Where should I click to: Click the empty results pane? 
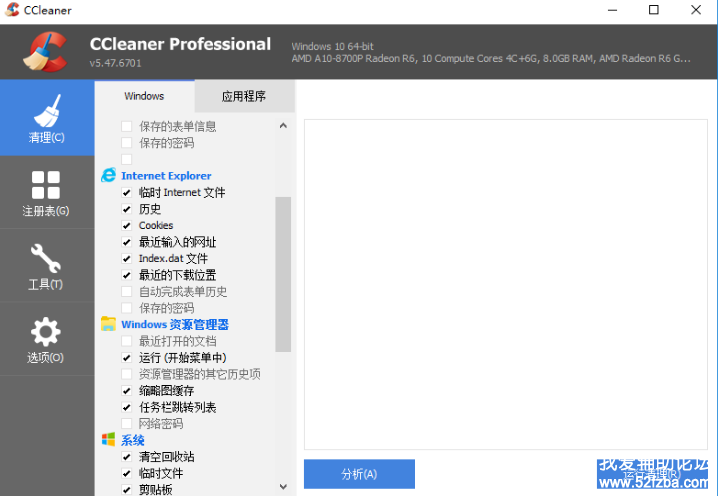tap(506, 284)
